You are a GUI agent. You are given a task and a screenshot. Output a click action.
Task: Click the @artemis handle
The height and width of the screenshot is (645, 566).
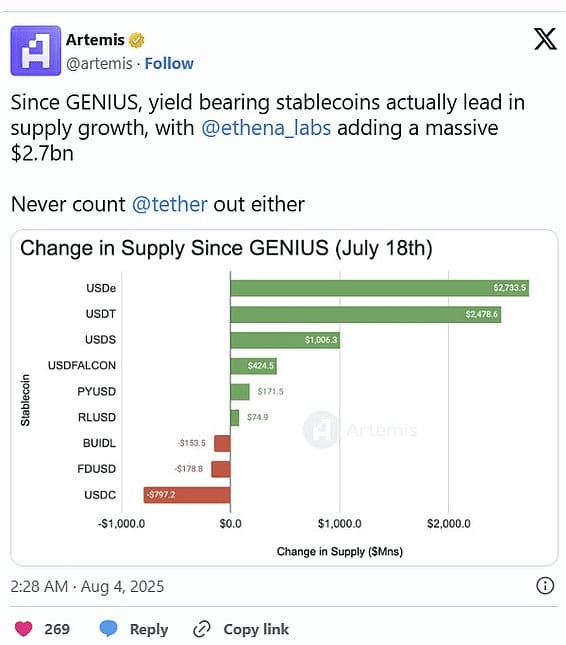(99, 64)
